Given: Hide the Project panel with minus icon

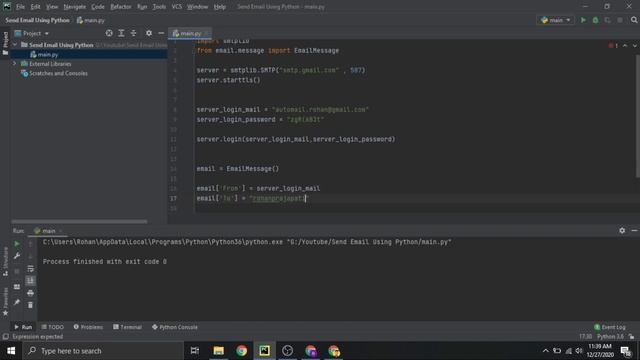Looking at the screenshot, I should click(161, 33).
